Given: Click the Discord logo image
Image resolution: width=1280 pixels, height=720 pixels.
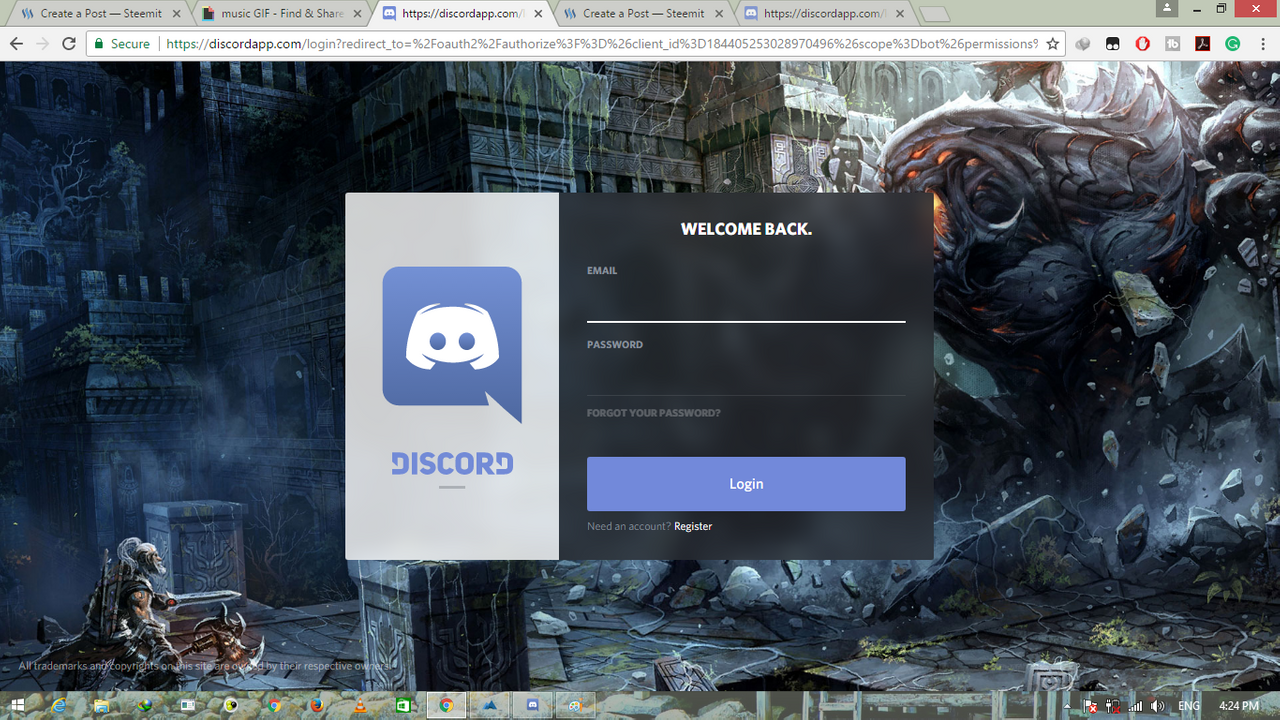Looking at the screenshot, I should coord(452,345).
